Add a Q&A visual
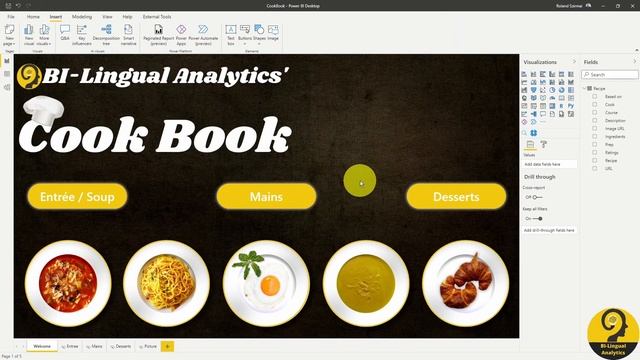 point(65,33)
